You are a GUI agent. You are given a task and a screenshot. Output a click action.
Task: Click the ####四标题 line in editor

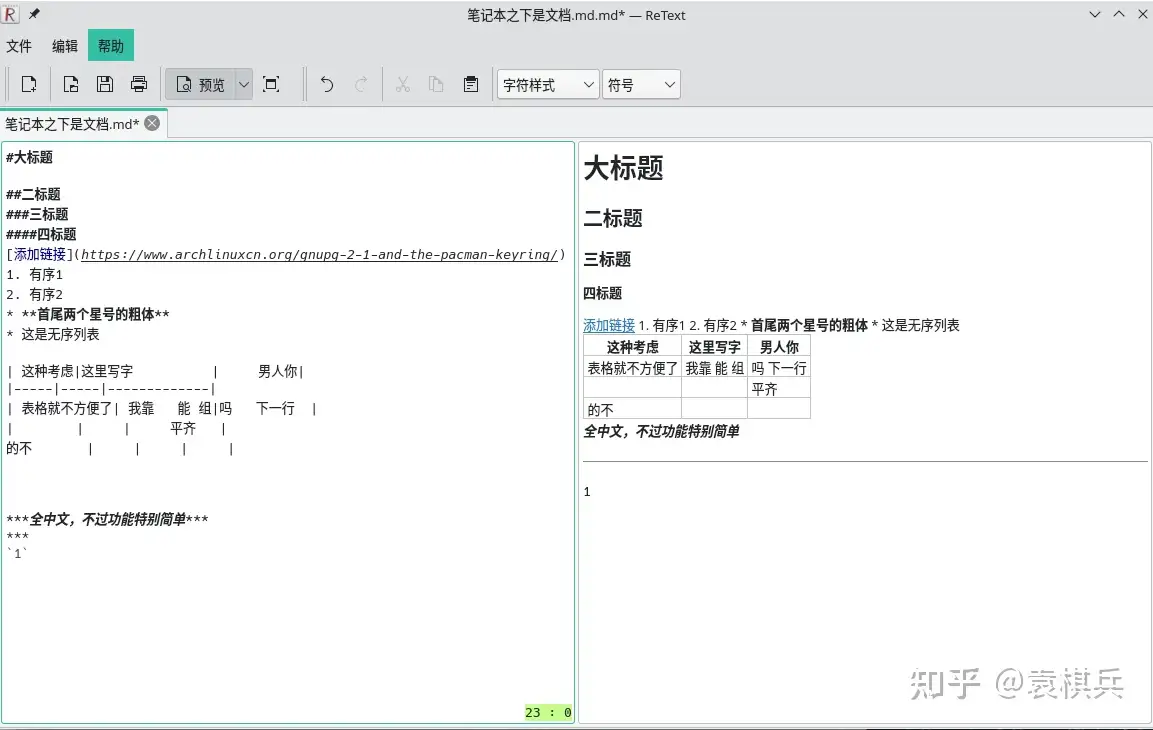[41, 235]
